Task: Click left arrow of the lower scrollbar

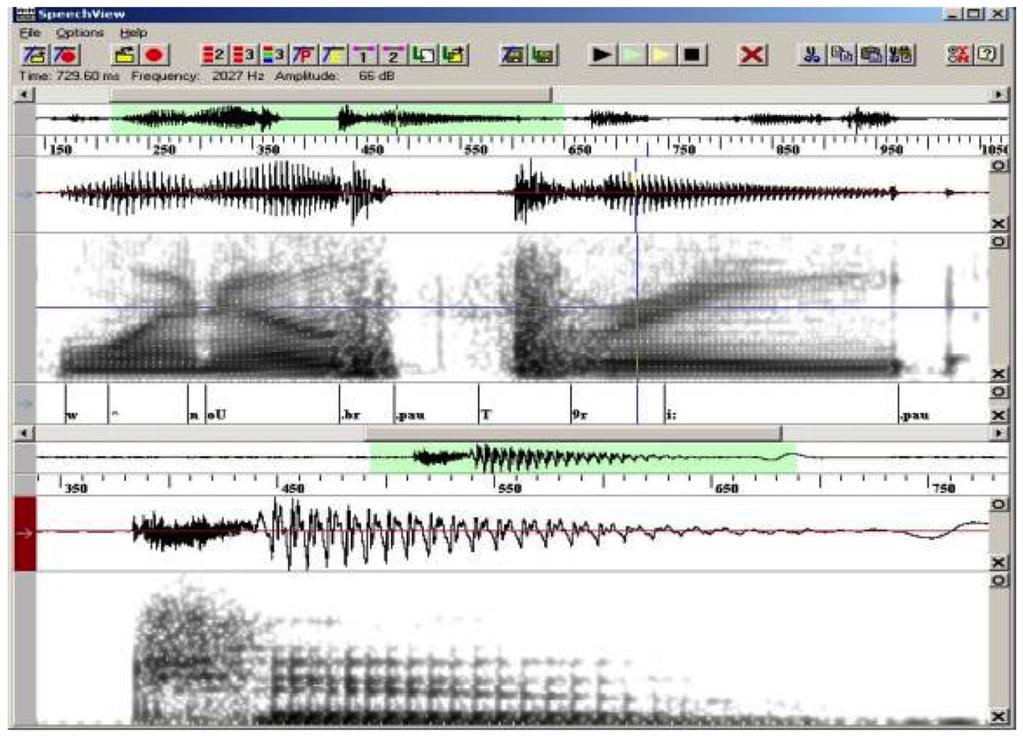Action: (x=24, y=432)
